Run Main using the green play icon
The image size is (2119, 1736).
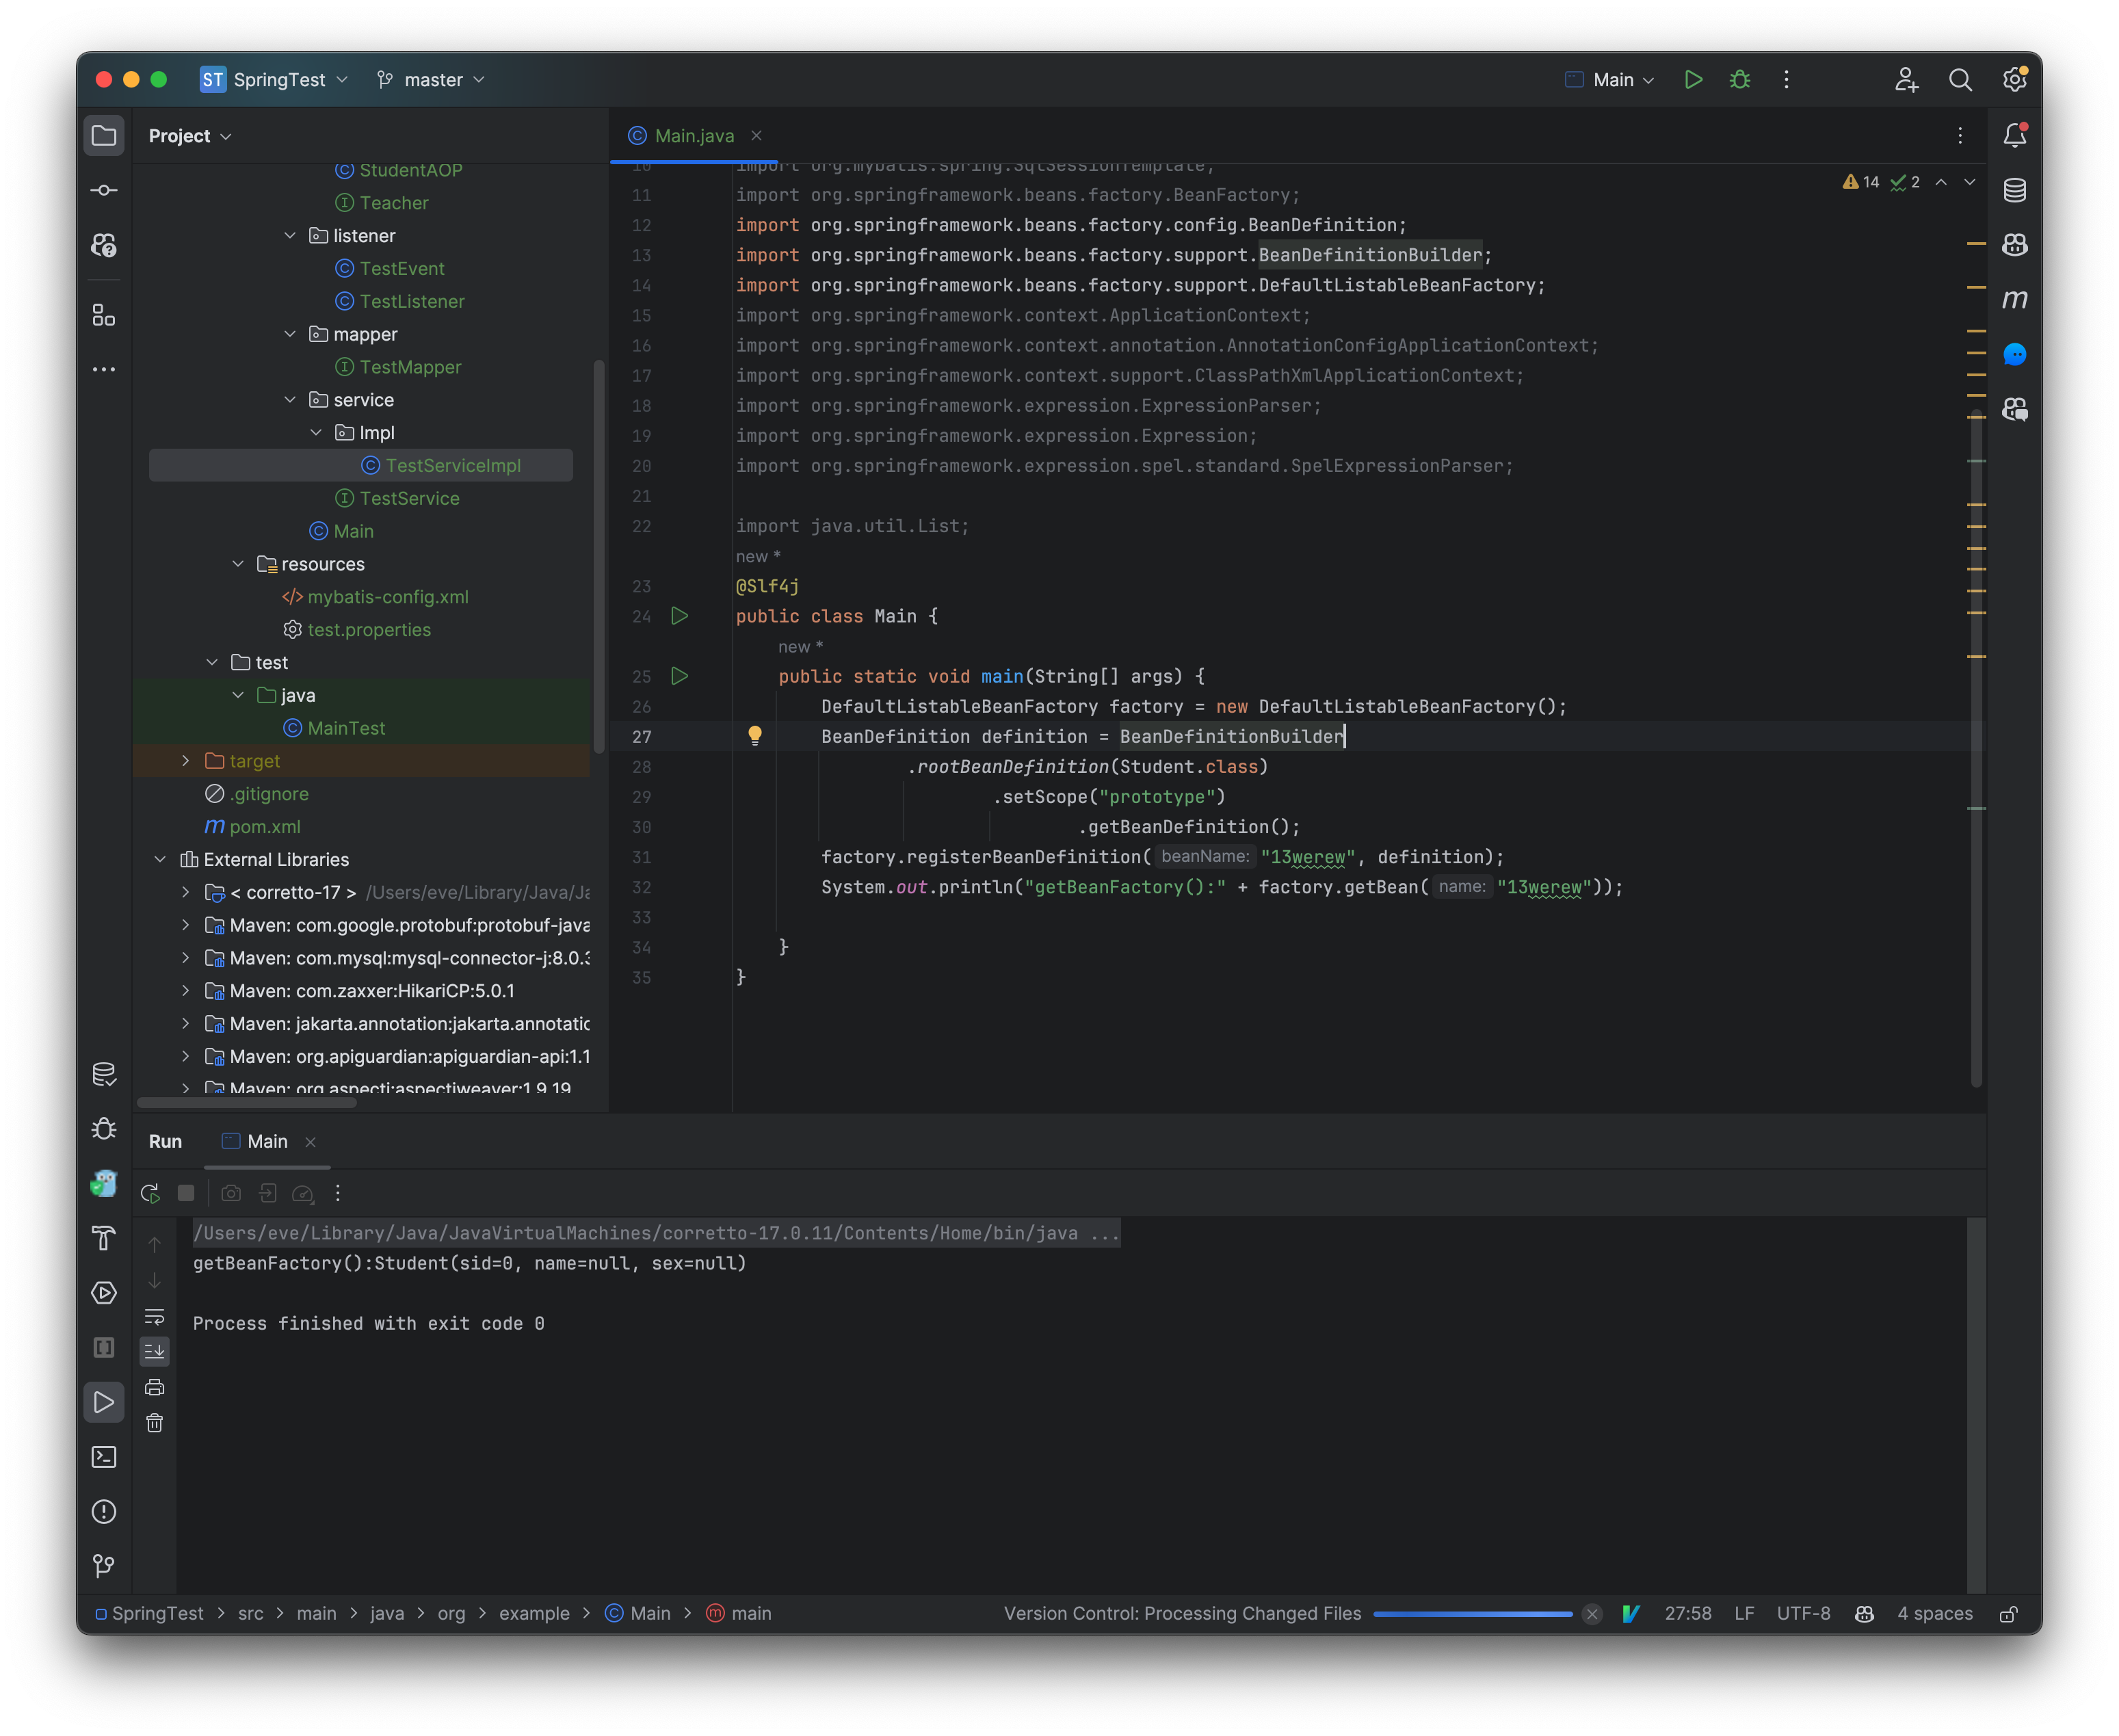click(x=1693, y=80)
